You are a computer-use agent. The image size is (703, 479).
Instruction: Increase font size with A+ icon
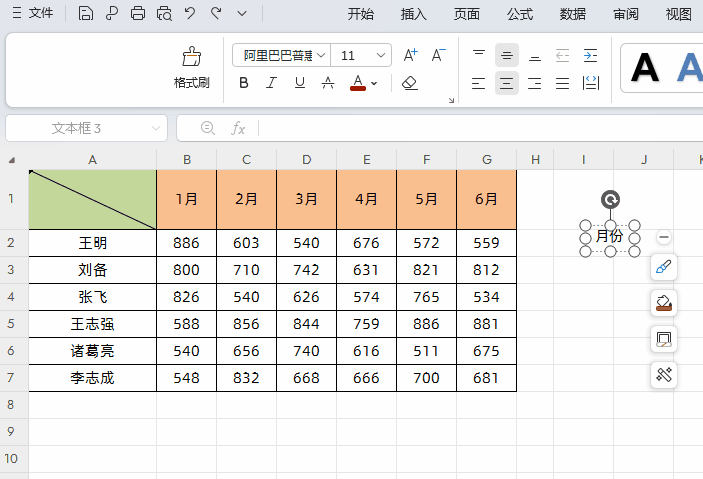pyautogui.click(x=410, y=56)
